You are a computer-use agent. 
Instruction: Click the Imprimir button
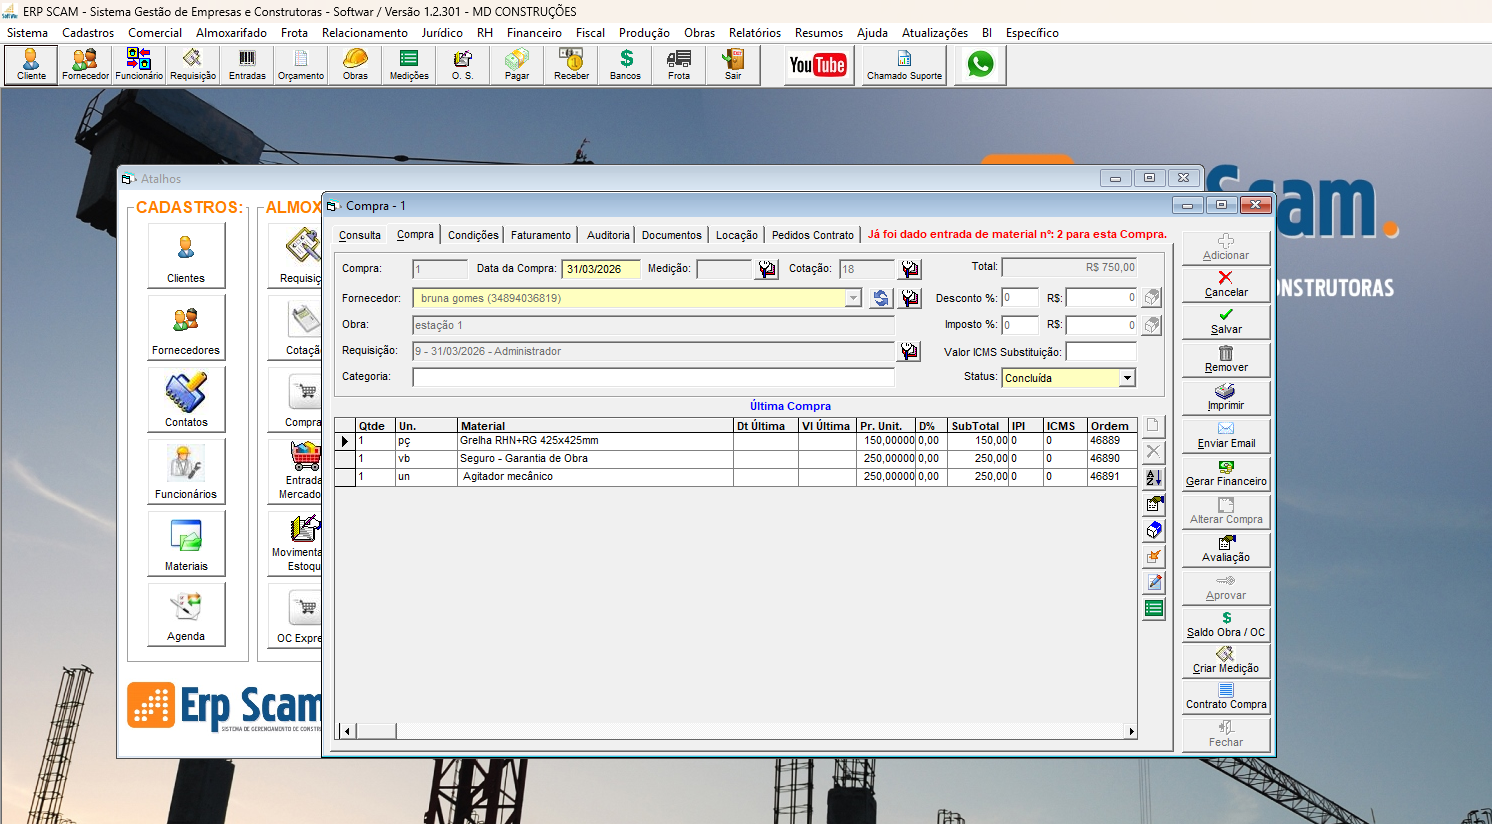coord(1226,397)
